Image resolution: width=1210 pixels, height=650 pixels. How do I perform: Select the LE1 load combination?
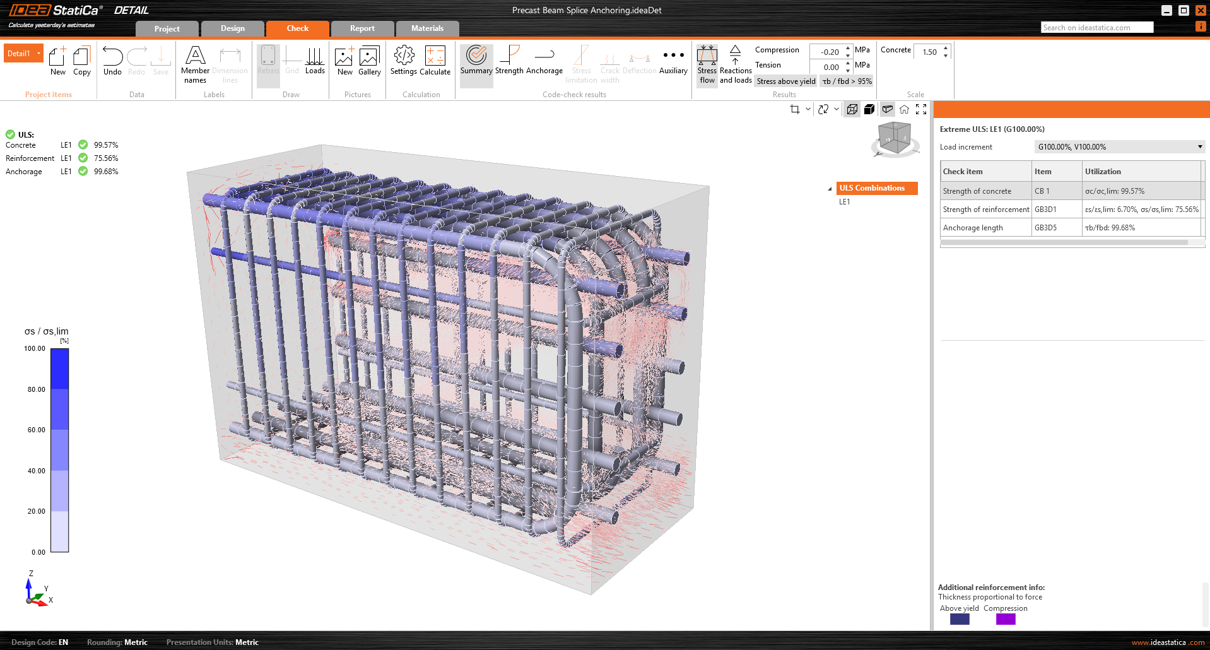point(845,202)
